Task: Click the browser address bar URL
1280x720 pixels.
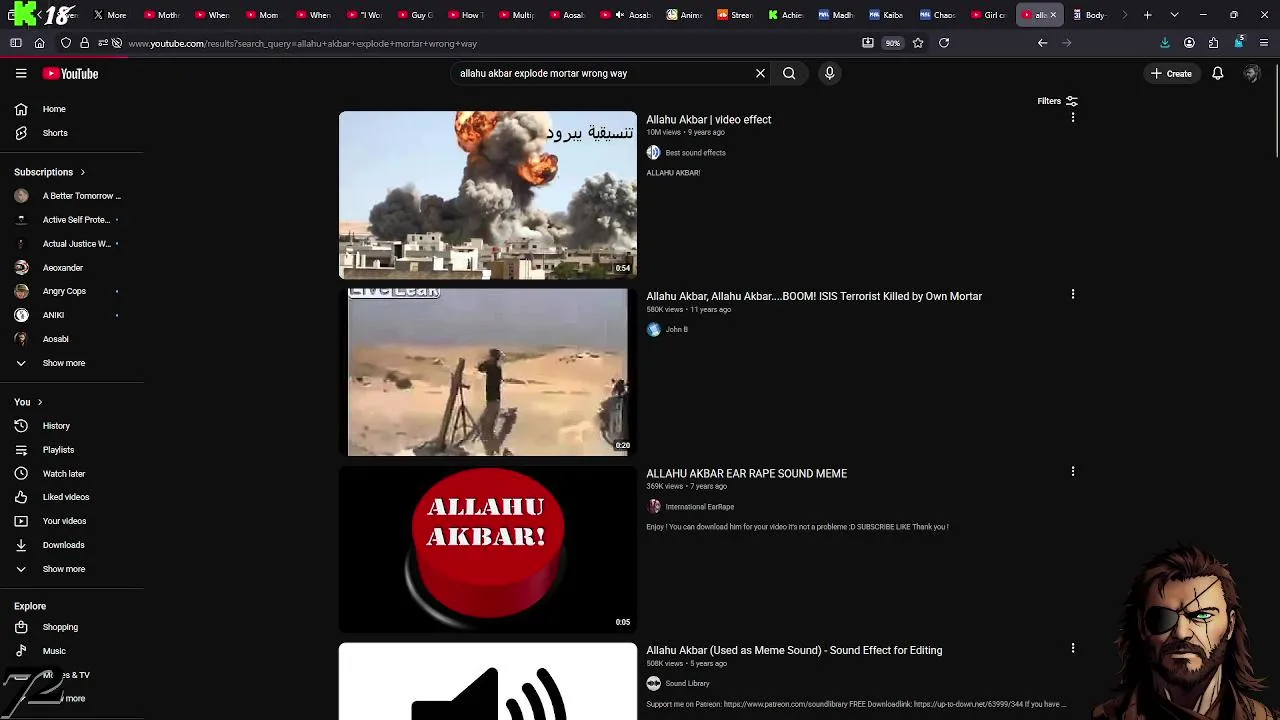Action: (x=302, y=43)
